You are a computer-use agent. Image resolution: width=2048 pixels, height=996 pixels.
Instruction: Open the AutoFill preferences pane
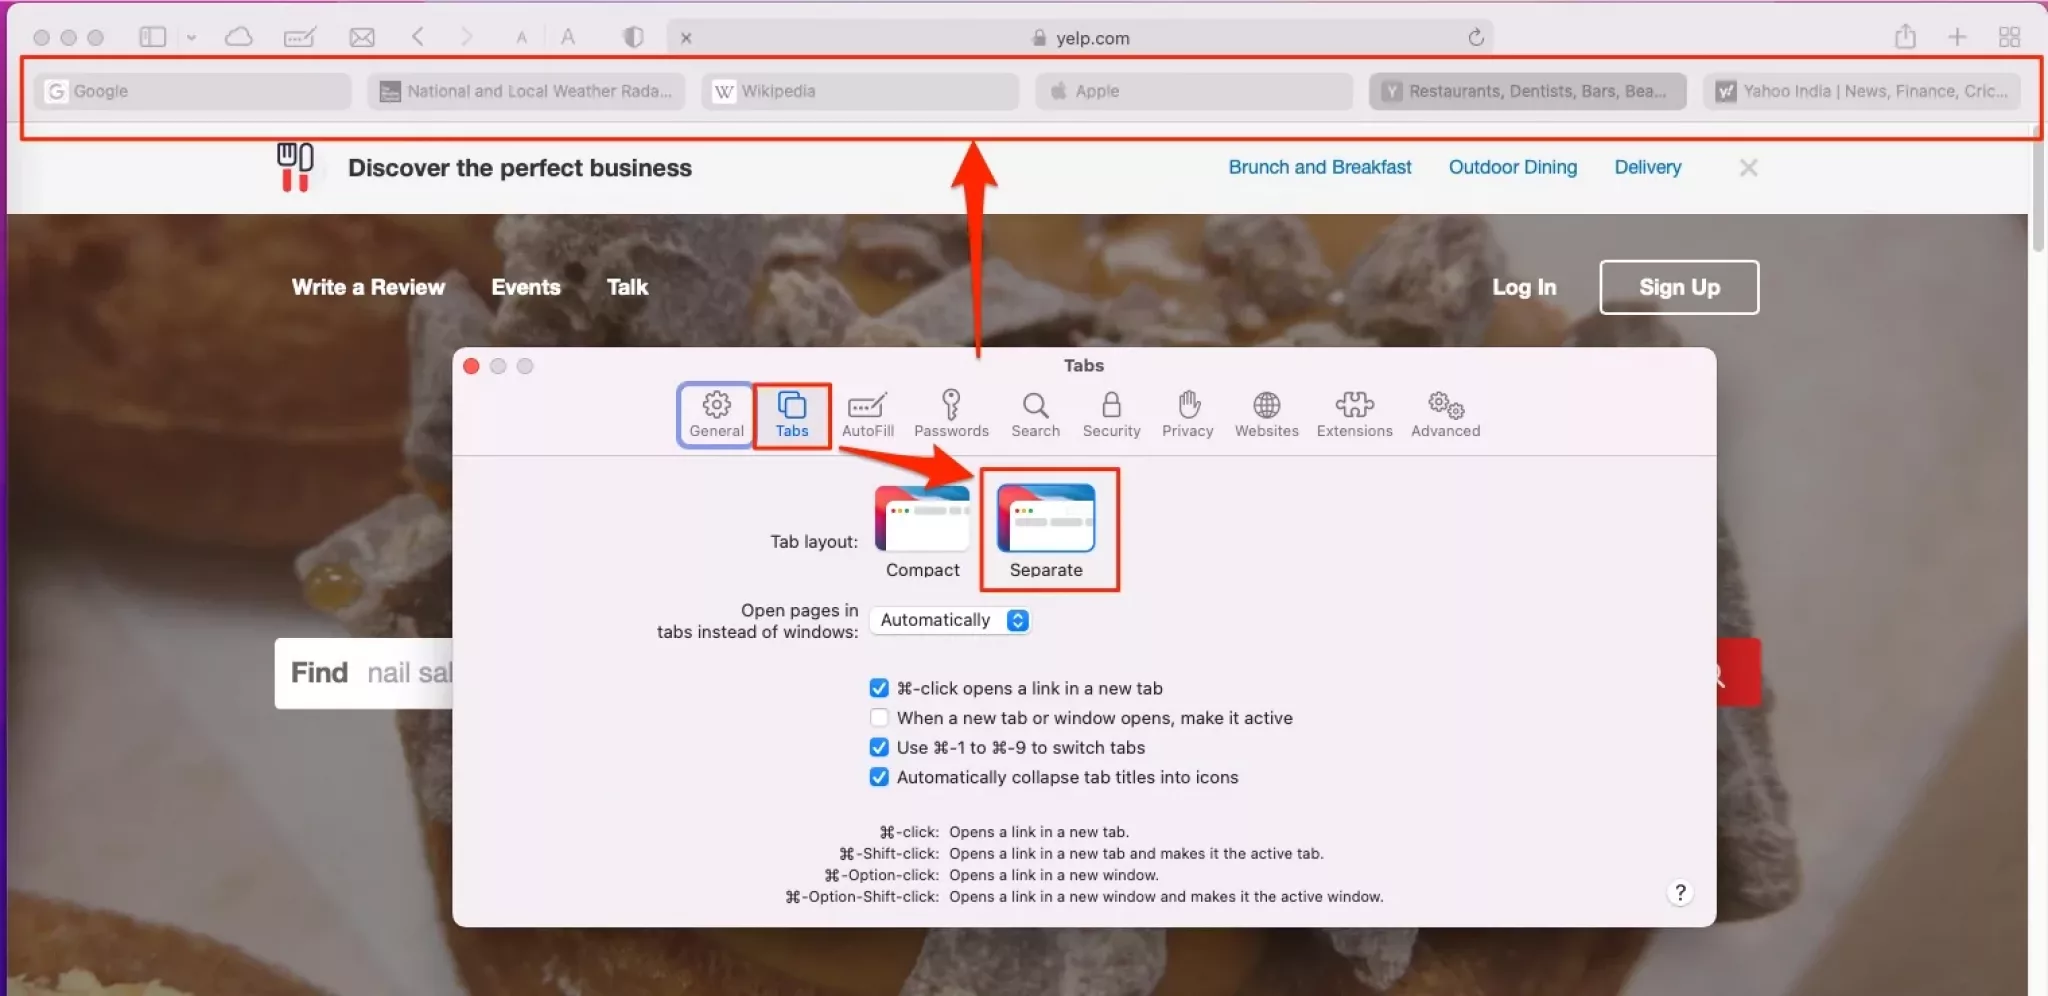pyautogui.click(x=867, y=413)
